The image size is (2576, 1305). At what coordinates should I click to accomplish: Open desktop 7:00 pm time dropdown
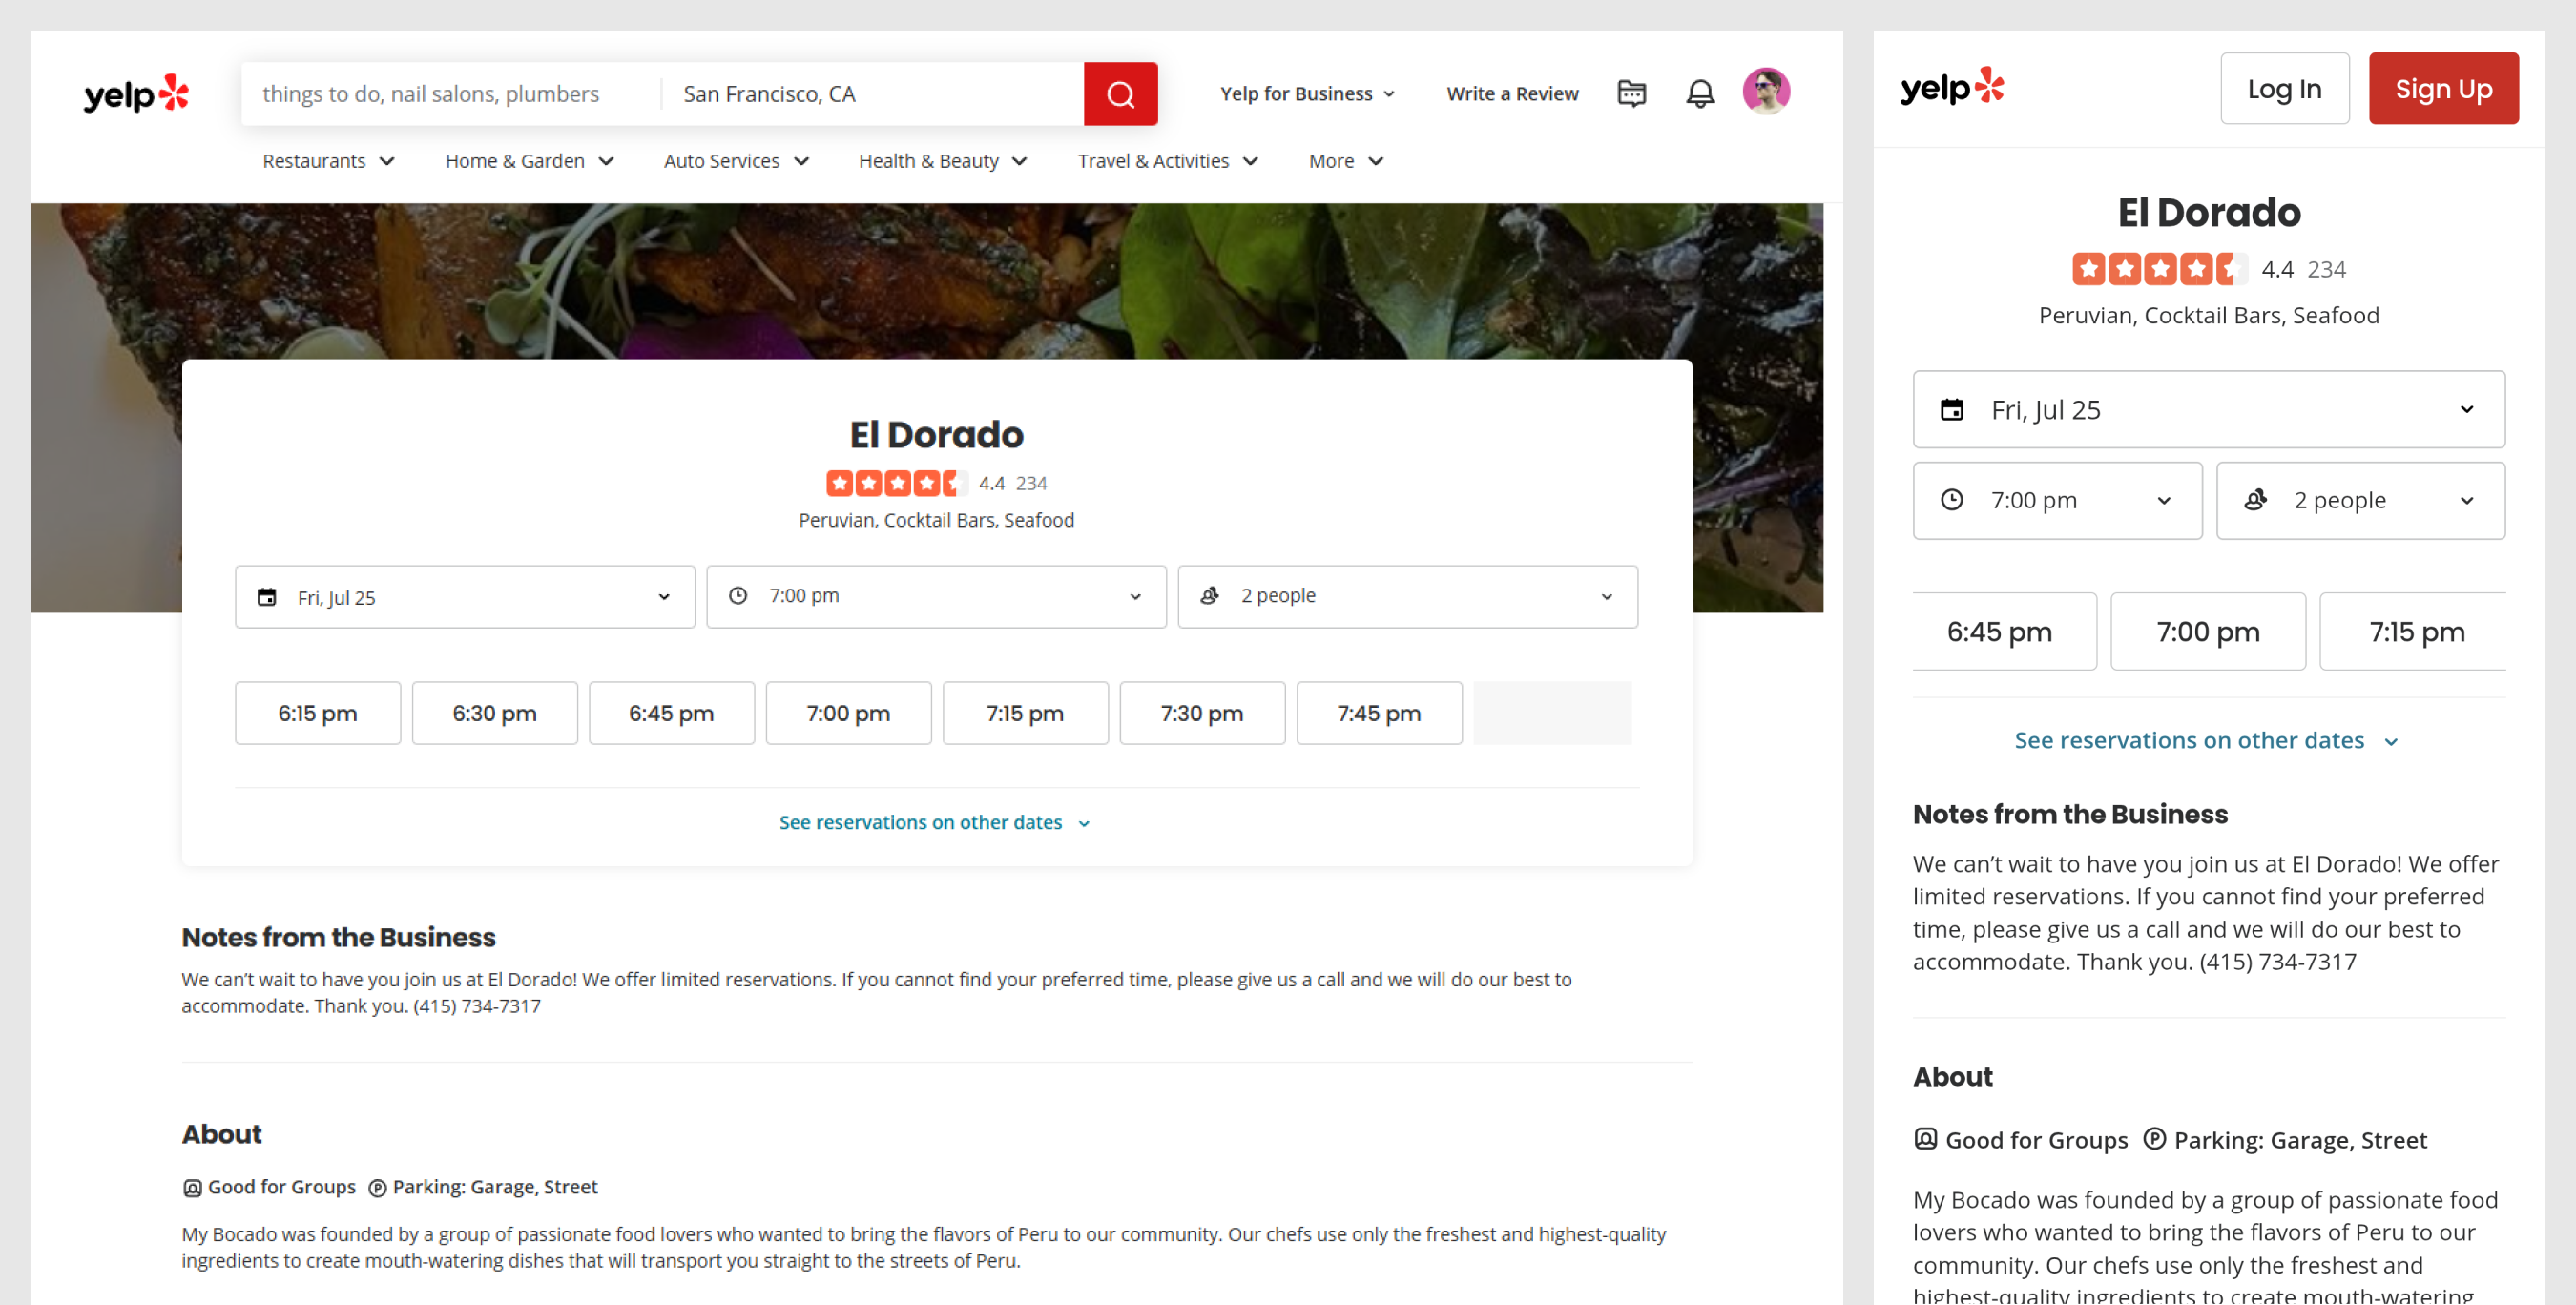coord(936,597)
